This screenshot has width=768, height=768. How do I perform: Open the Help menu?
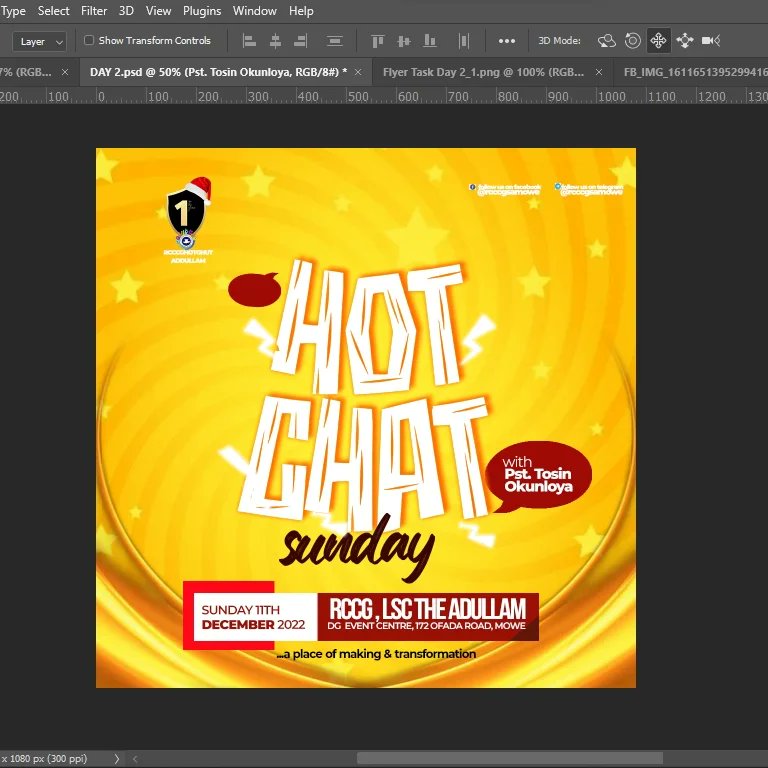coord(301,11)
